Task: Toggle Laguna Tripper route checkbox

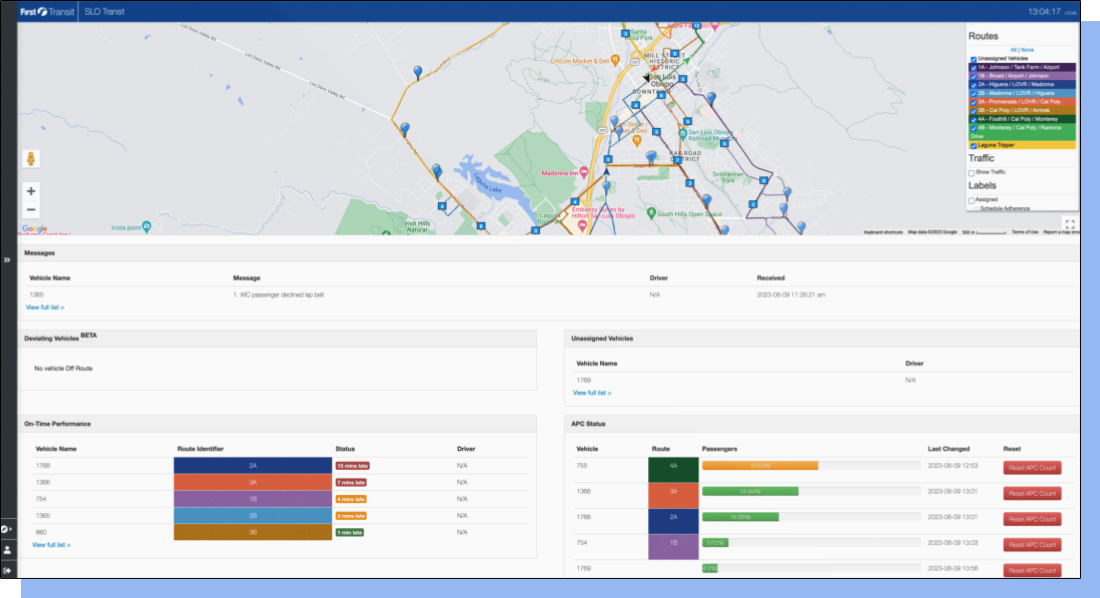Action: point(973,145)
